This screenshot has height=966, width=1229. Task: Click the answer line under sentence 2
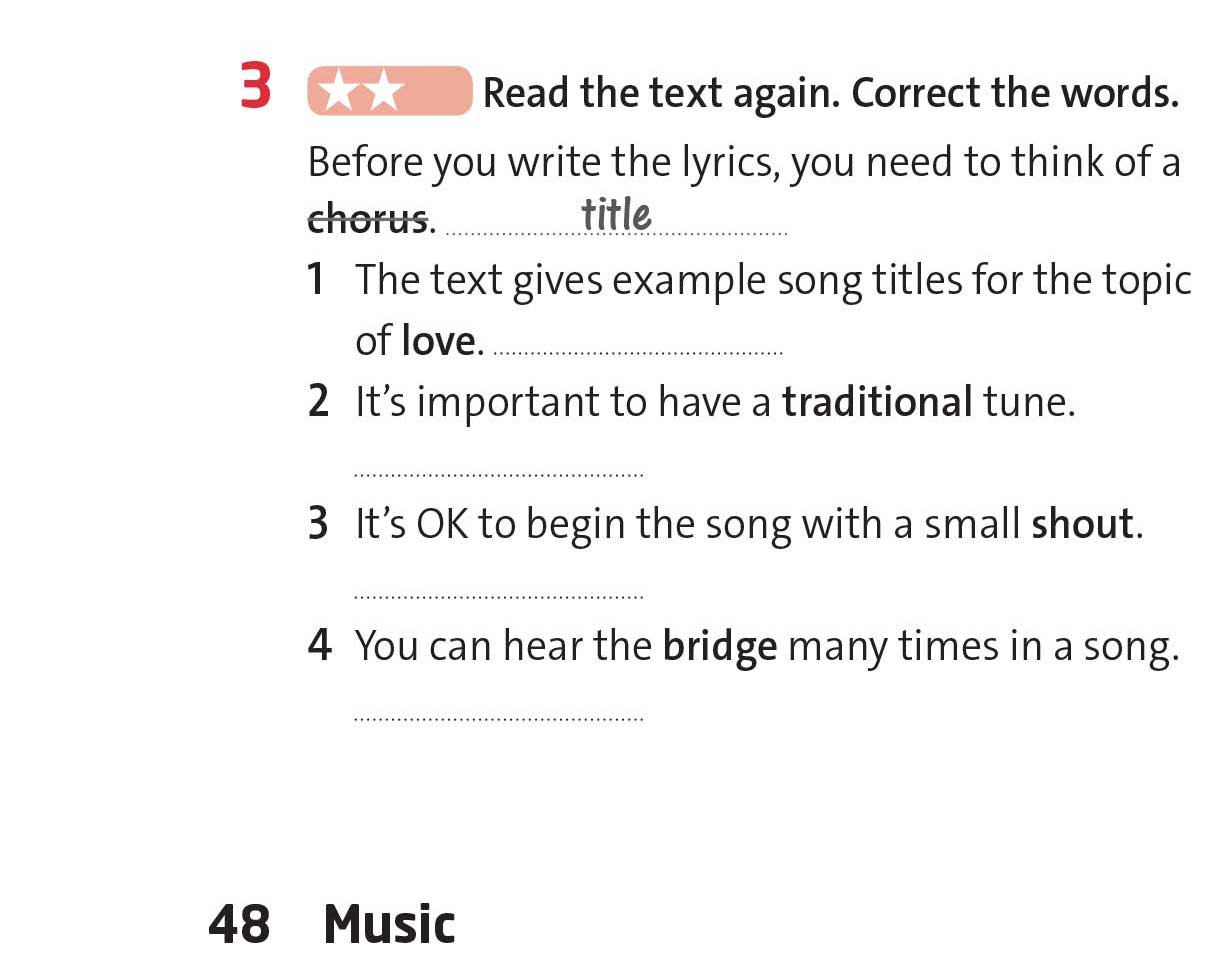[498, 475]
